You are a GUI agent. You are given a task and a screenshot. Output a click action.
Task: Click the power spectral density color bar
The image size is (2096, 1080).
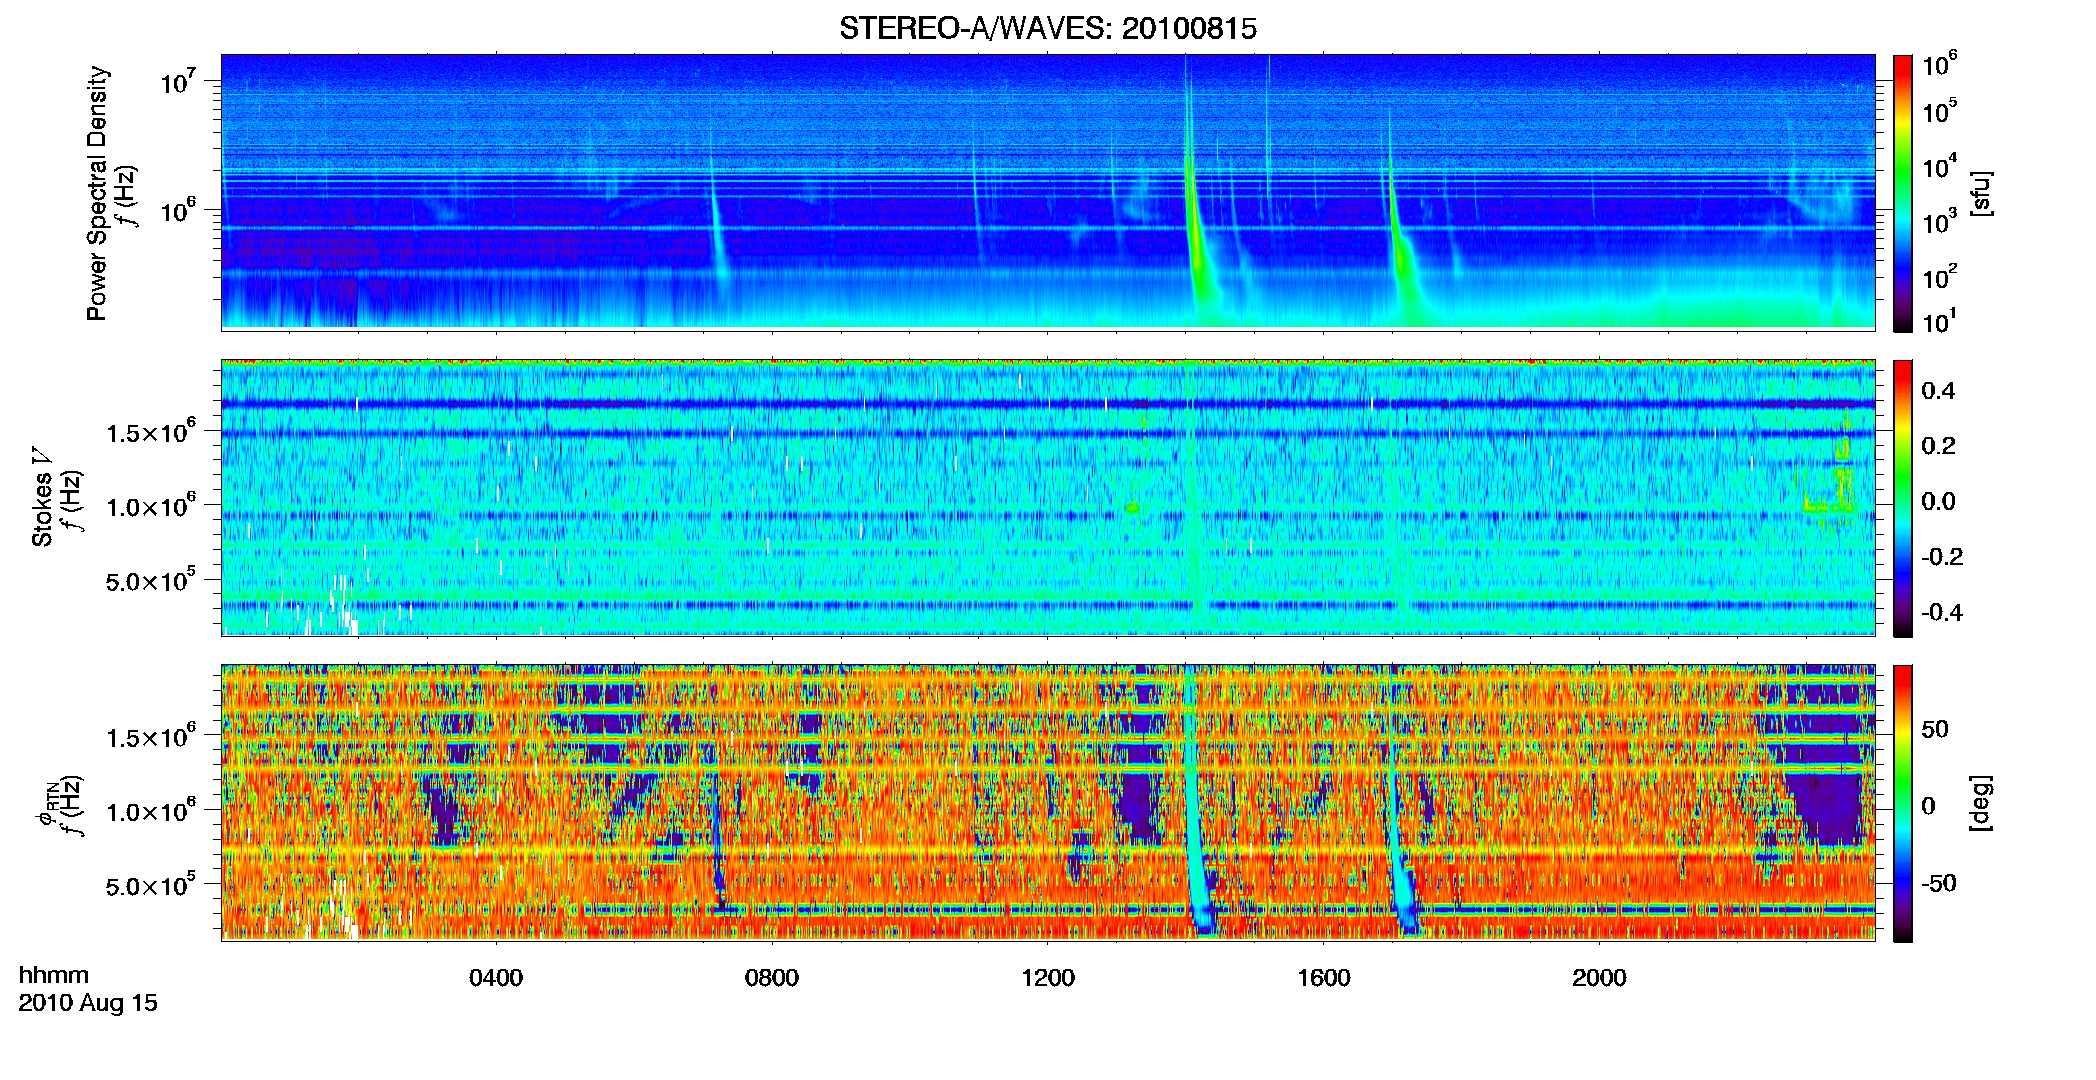(x=1903, y=193)
